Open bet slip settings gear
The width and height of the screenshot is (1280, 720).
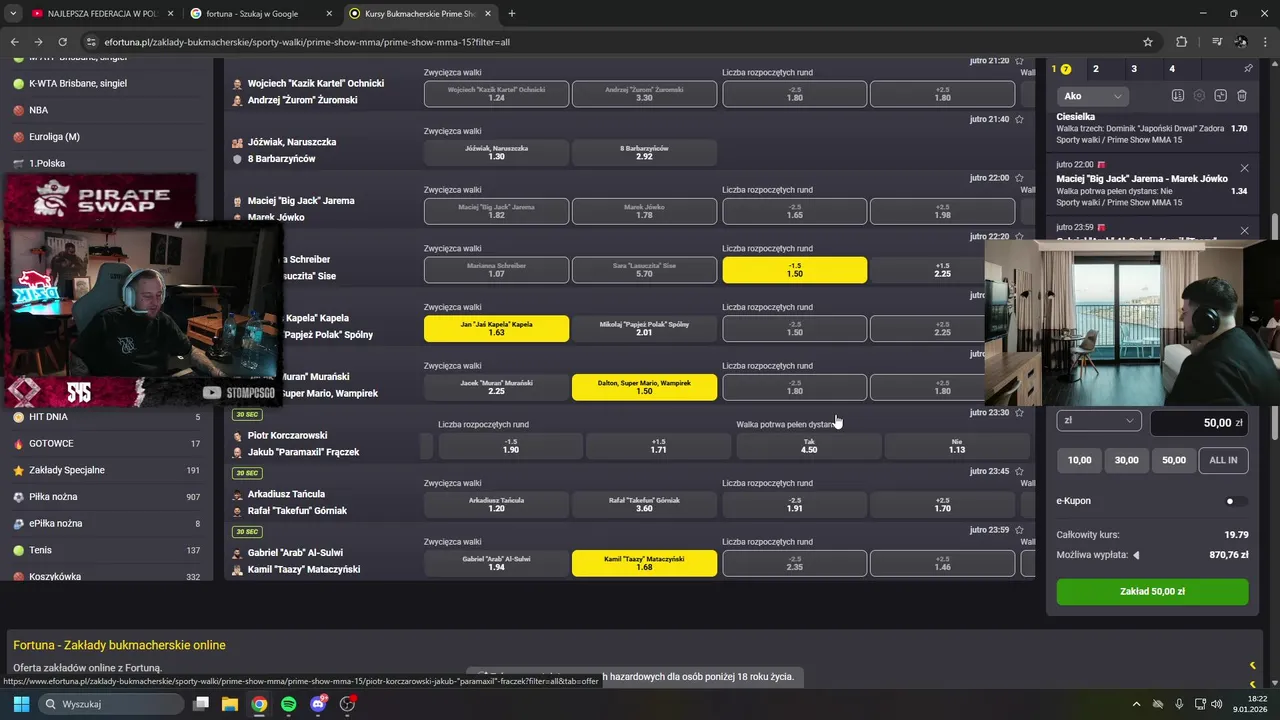1199,96
